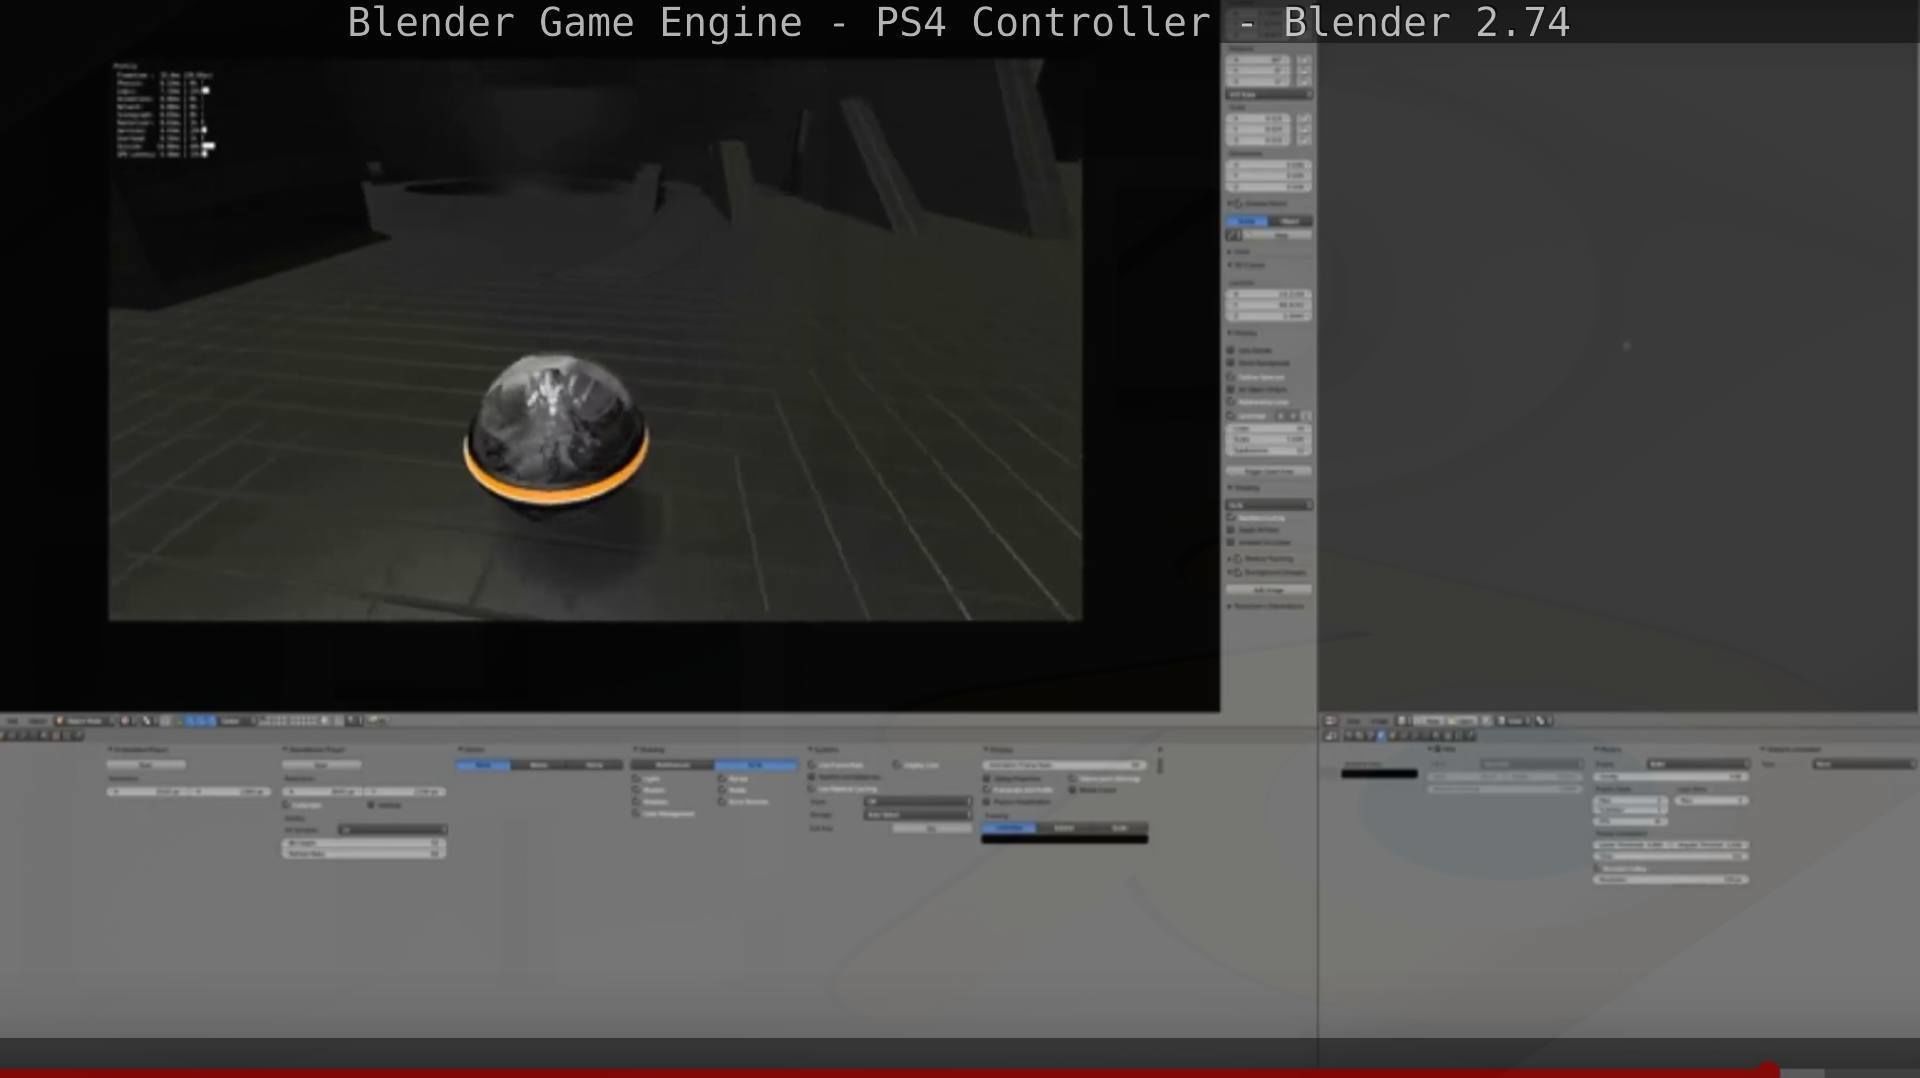Open Image menu in image editor header
Screen dimensions: 1920x1078
(x=1379, y=721)
